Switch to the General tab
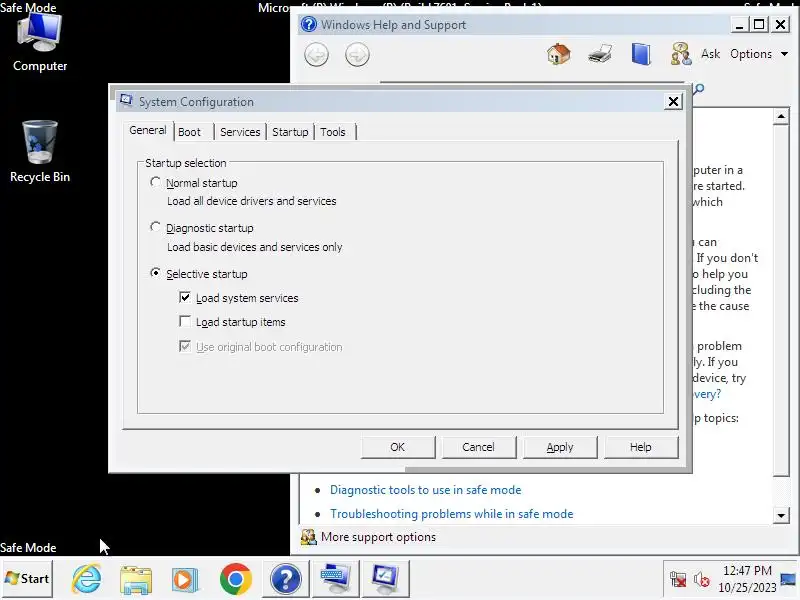The height and width of the screenshot is (600, 800). click(x=147, y=130)
